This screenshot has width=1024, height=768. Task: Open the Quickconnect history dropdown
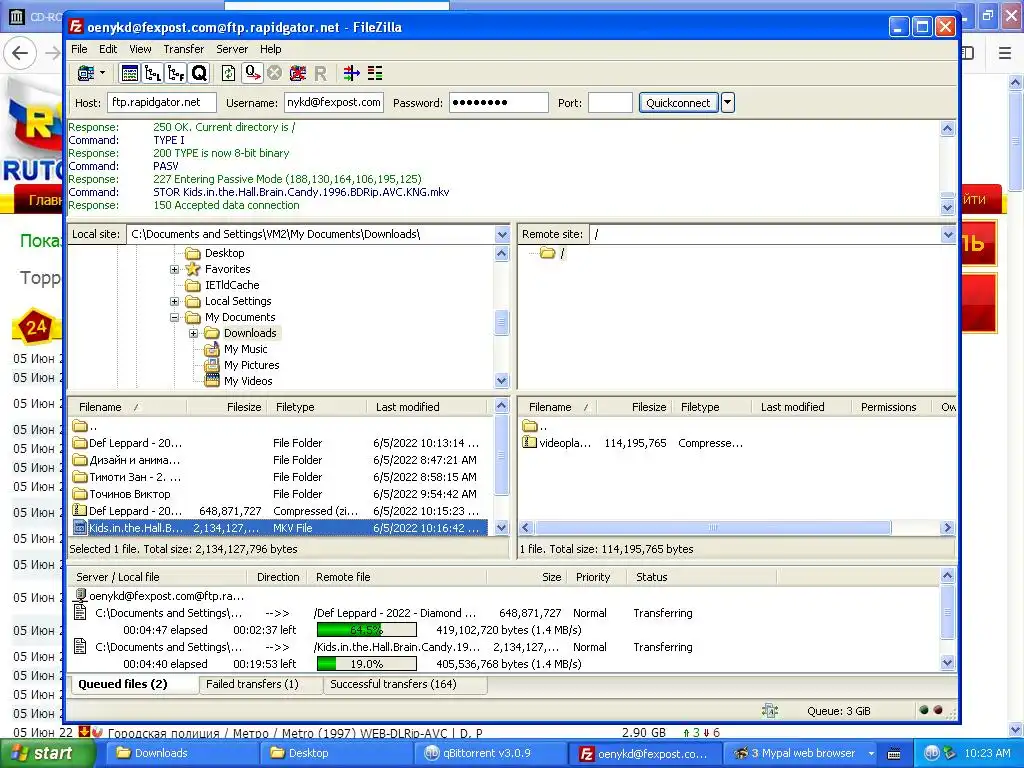coord(728,103)
